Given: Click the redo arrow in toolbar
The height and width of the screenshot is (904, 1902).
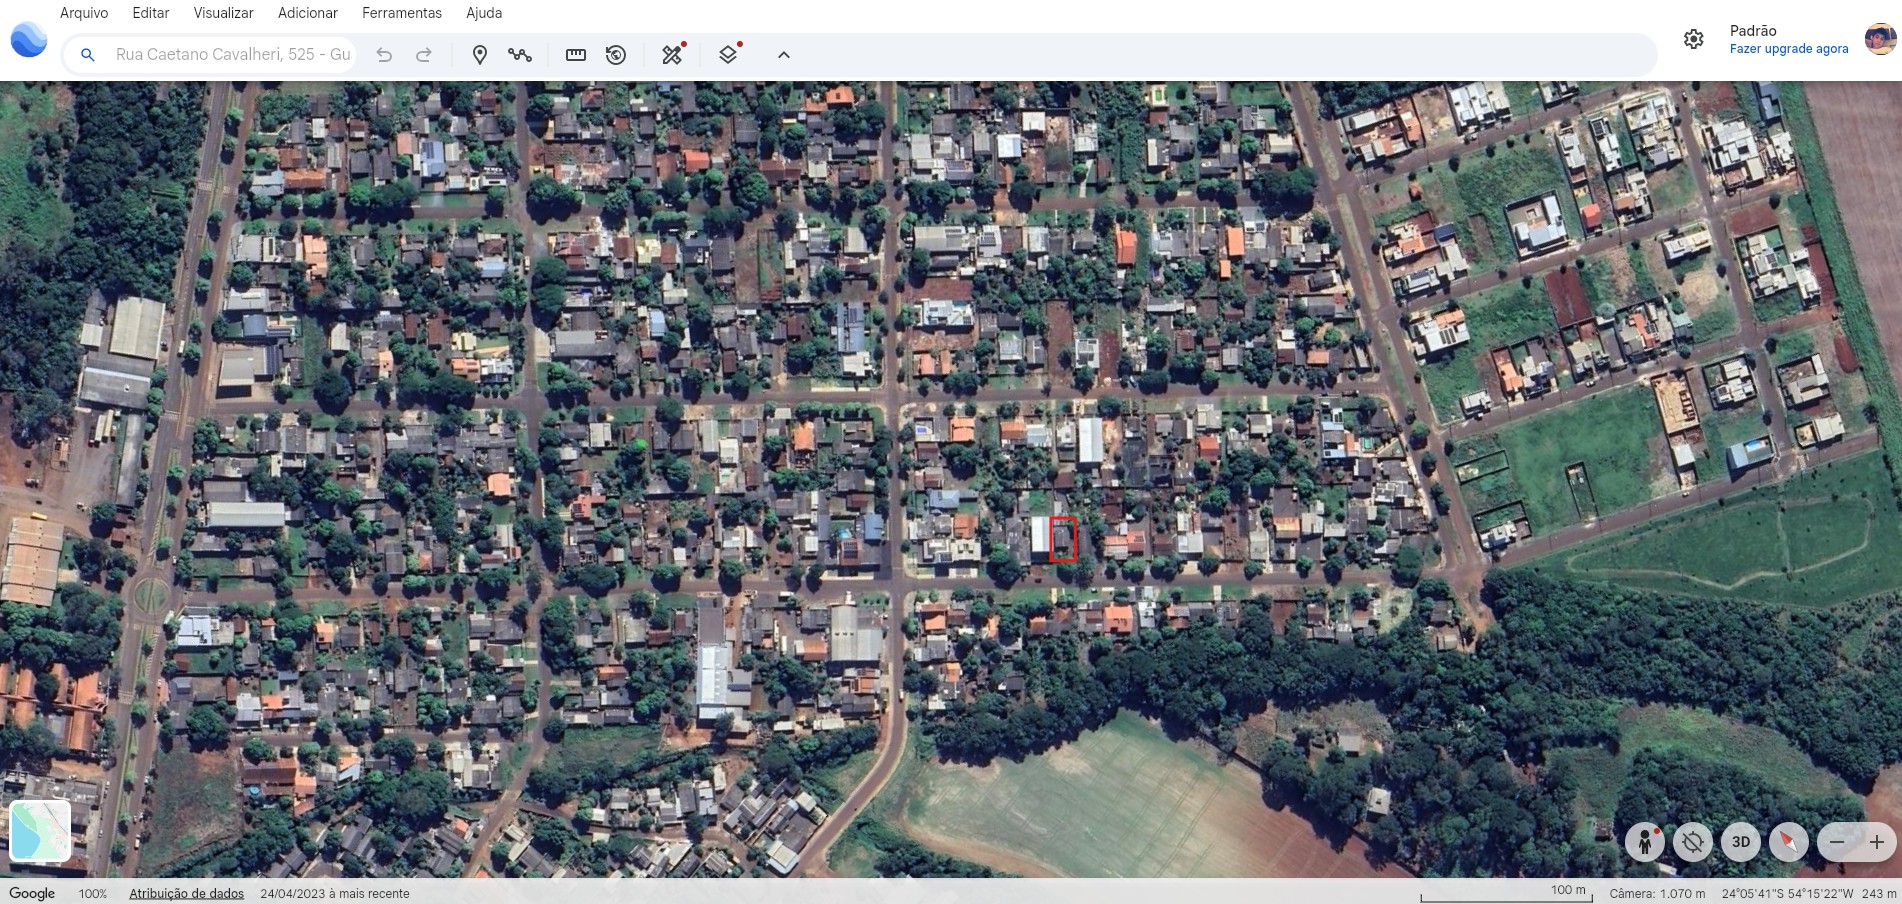Looking at the screenshot, I should coord(424,55).
